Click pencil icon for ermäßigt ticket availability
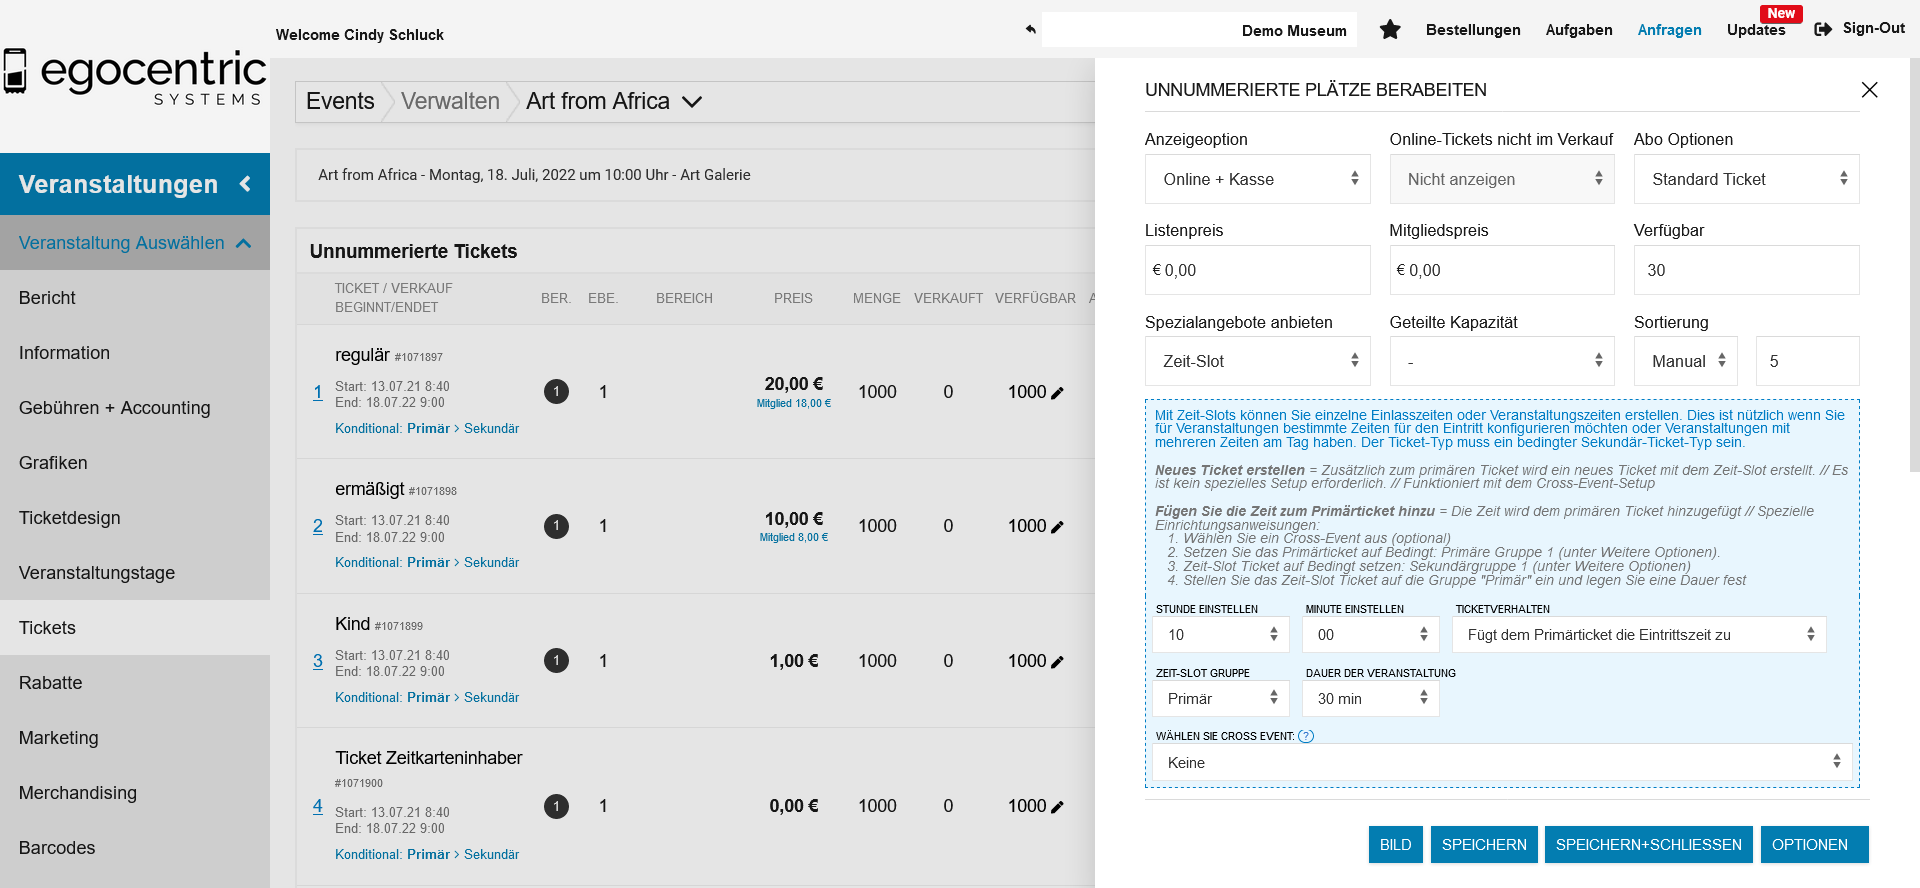Image resolution: width=1920 pixels, height=888 pixels. click(x=1058, y=527)
